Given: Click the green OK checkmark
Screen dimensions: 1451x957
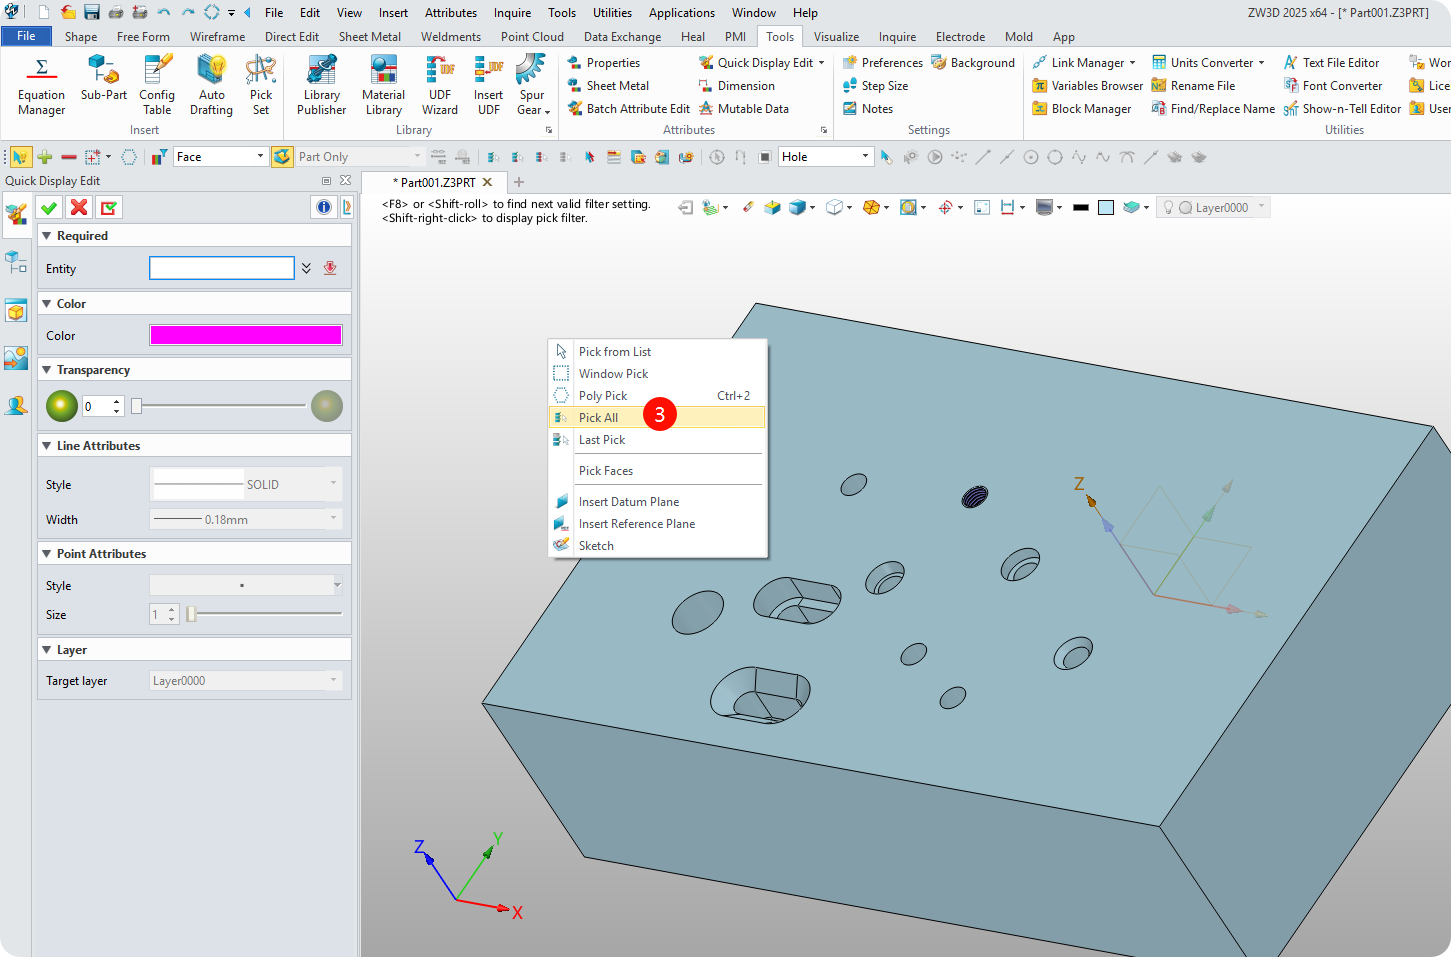Looking at the screenshot, I should (x=49, y=207).
